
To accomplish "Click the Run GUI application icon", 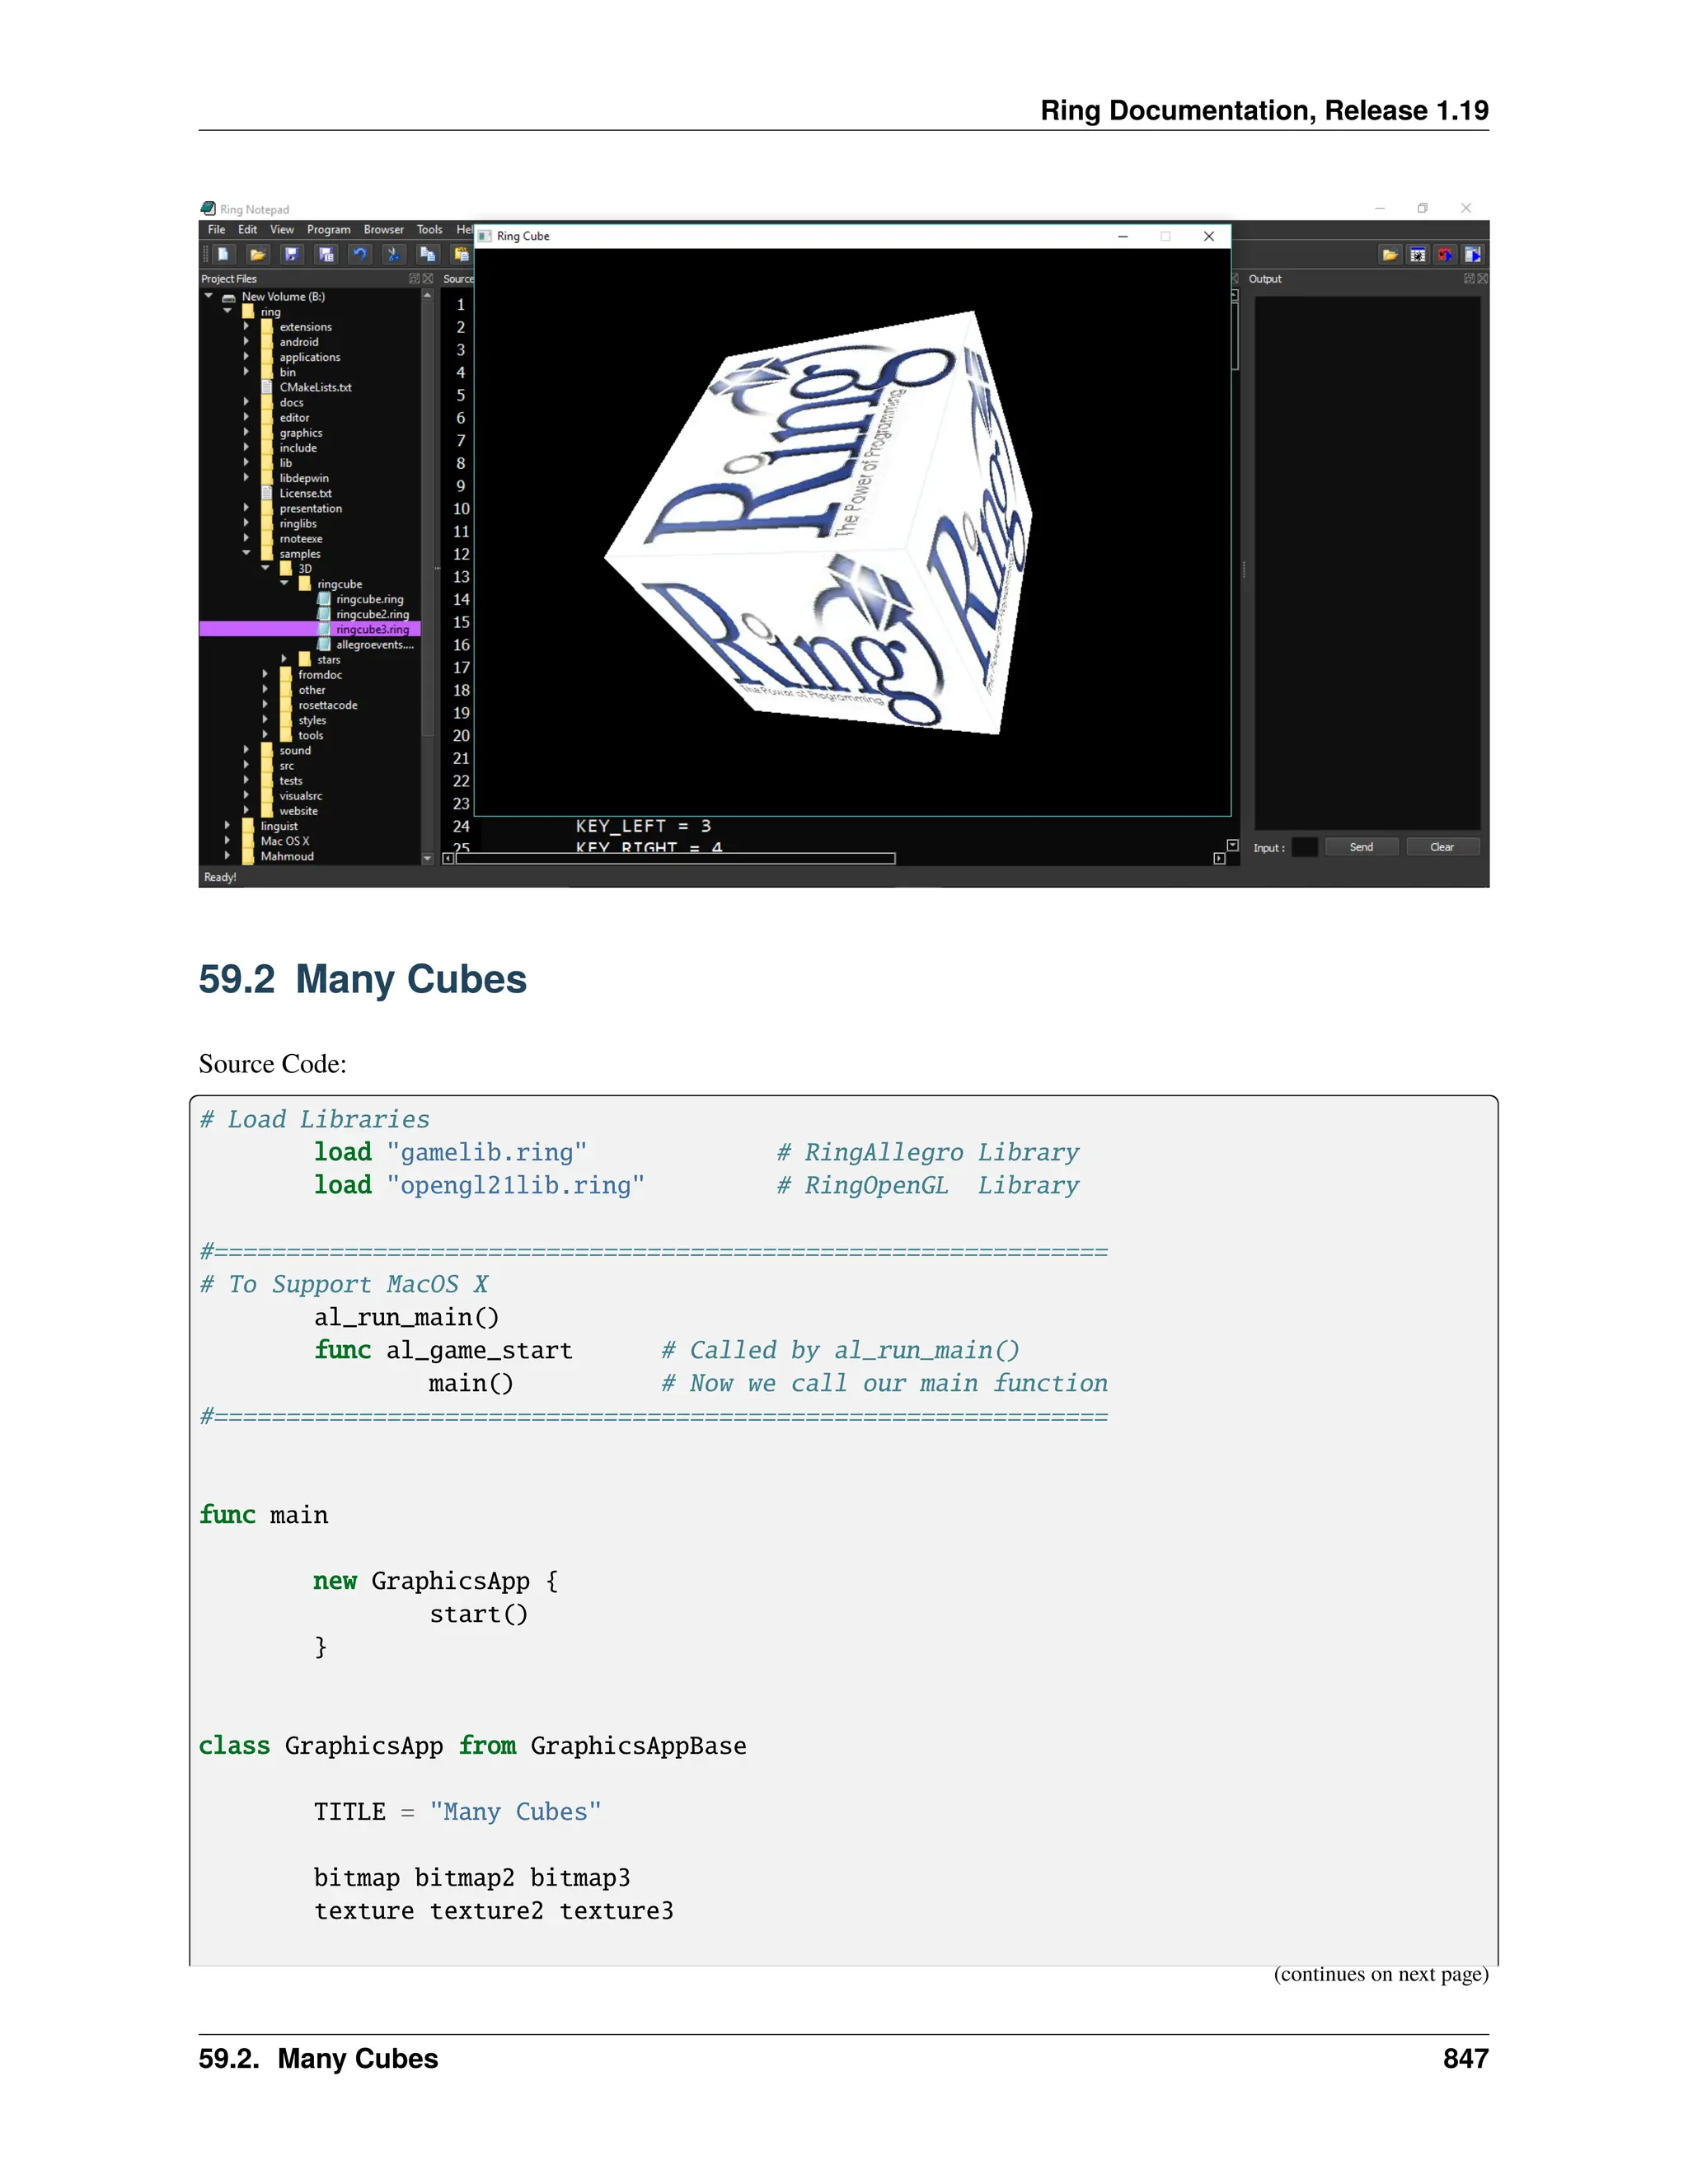I will [1472, 255].
